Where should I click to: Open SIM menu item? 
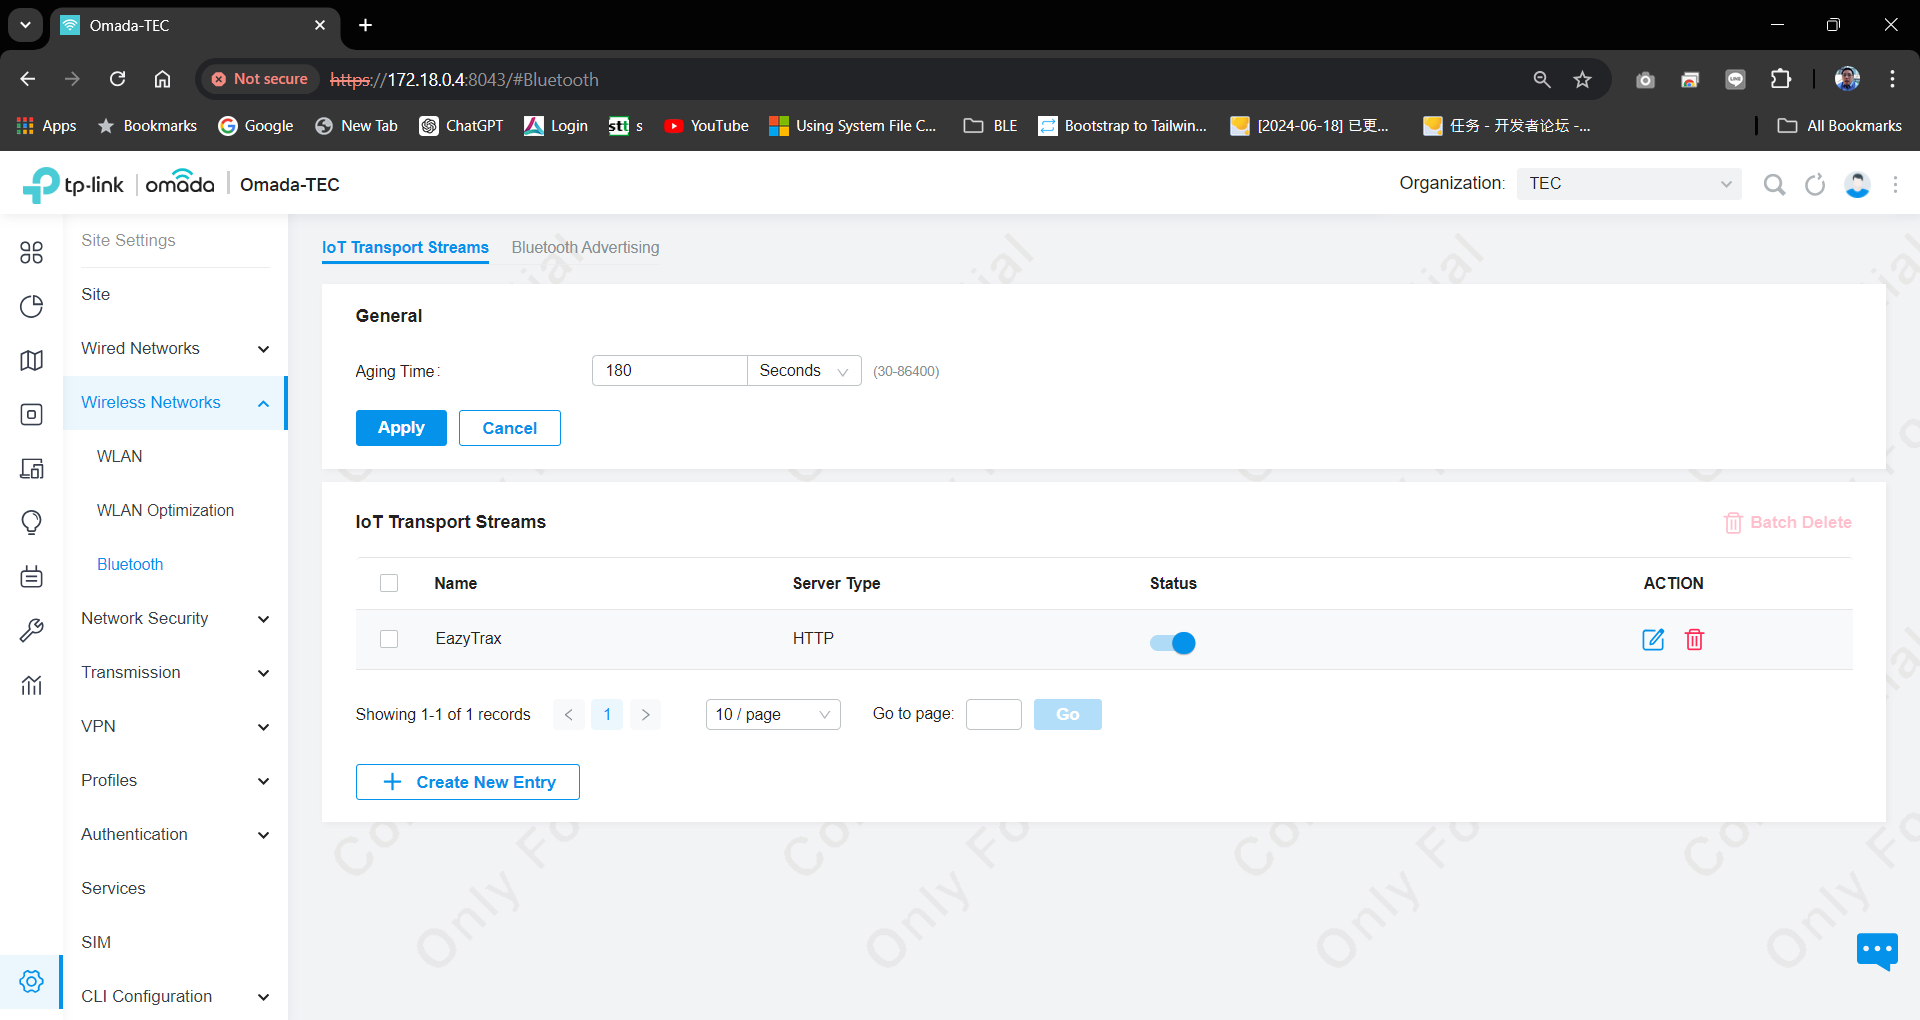tap(96, 942)
